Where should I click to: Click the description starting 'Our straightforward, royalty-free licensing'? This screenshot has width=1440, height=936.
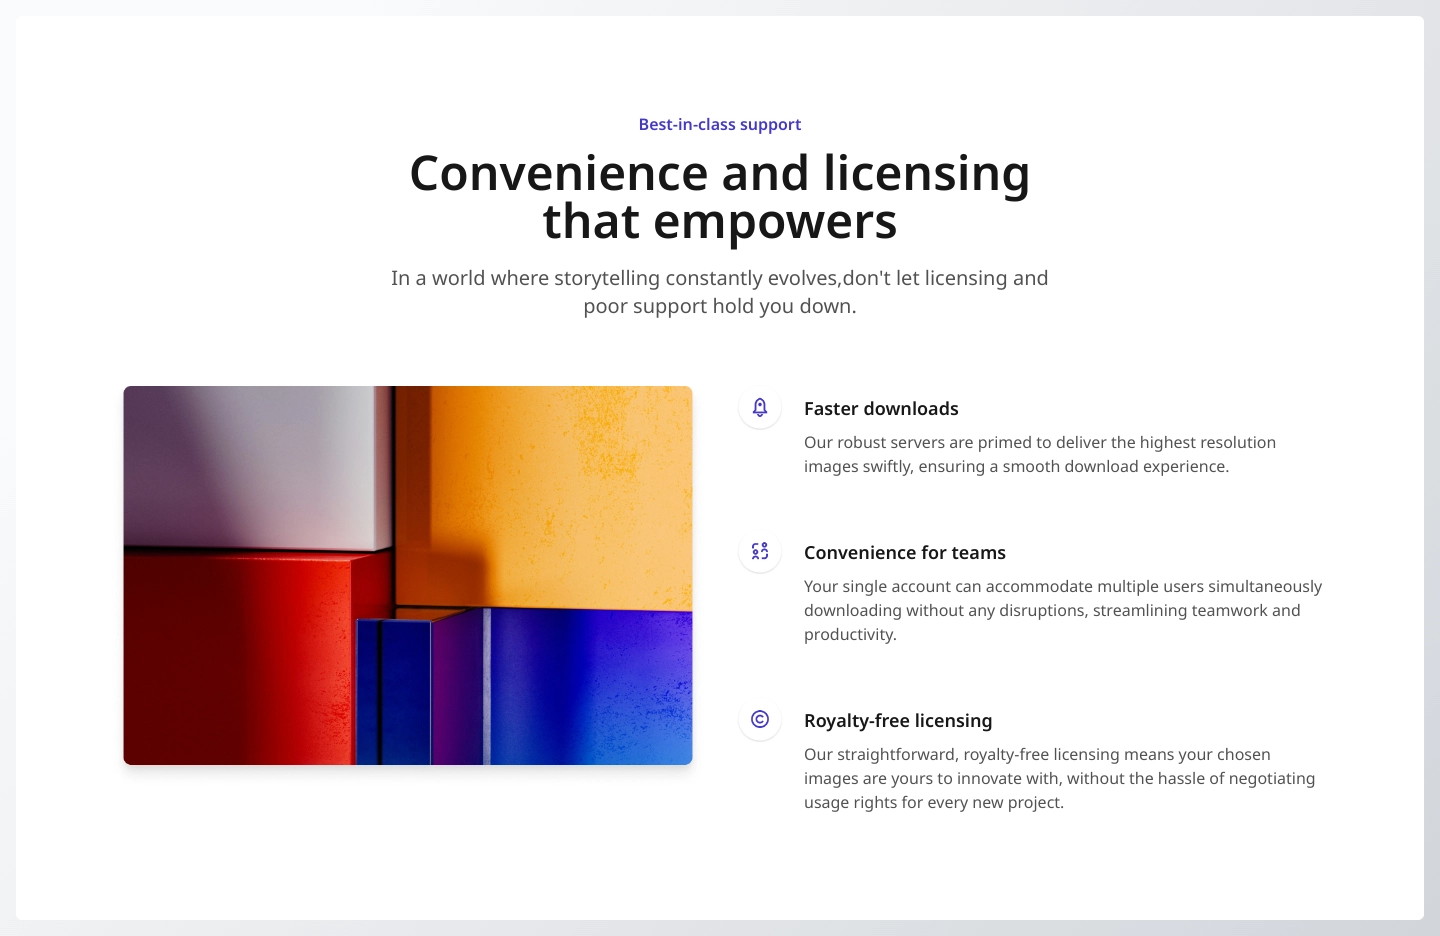pos(1060,778)
